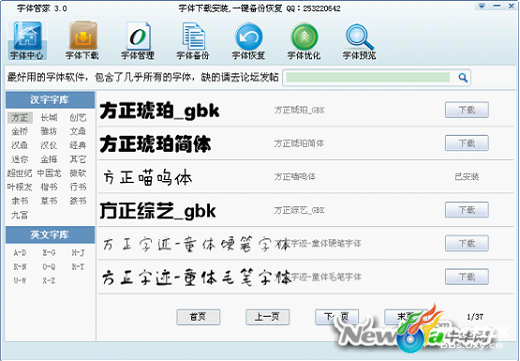Image resolution: width=520 pixels, height=361 pixels.
Task: Choose the 汉仪 font category
Action: (49, 145)
